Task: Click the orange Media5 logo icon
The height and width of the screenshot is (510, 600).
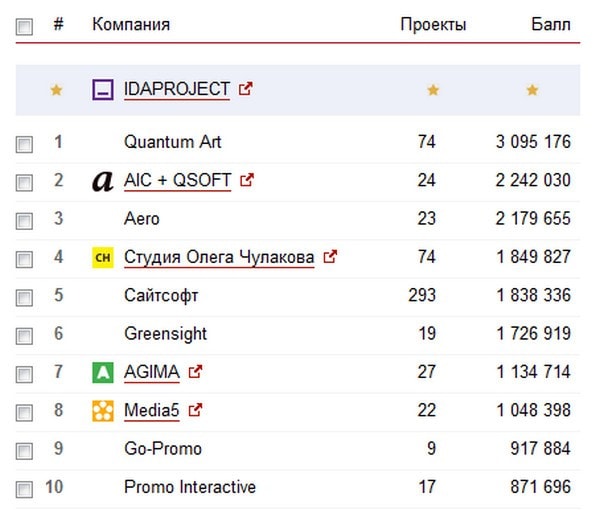Action: pyautogui.click(x=102, y=411)
